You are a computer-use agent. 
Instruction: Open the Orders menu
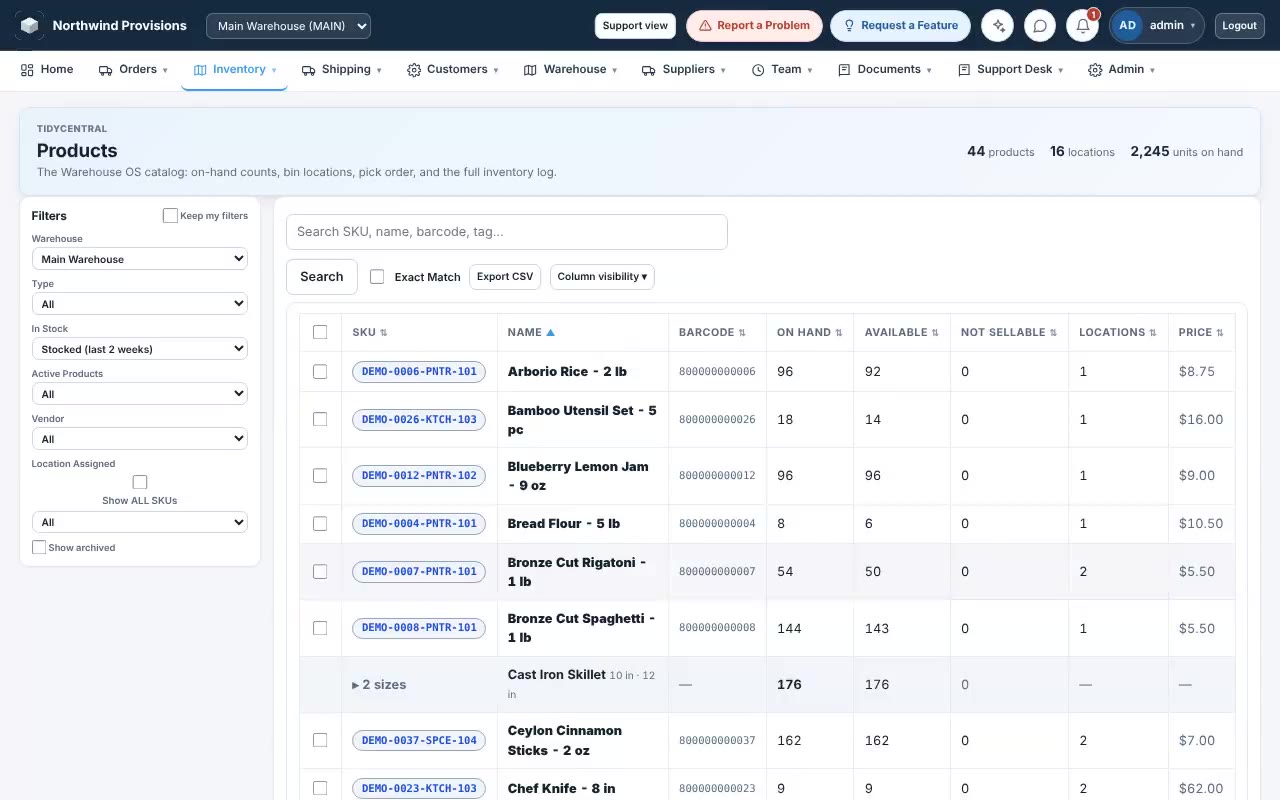click(x=133, y=70)
